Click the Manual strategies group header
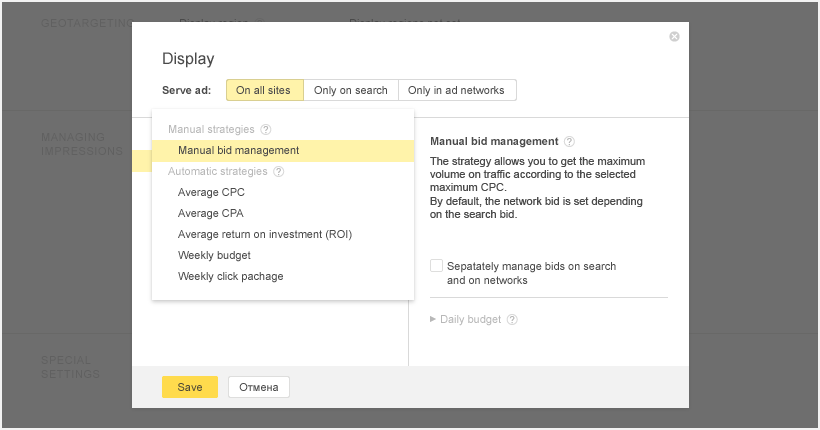This screenshot has height=430, width=820. (211, 129)
